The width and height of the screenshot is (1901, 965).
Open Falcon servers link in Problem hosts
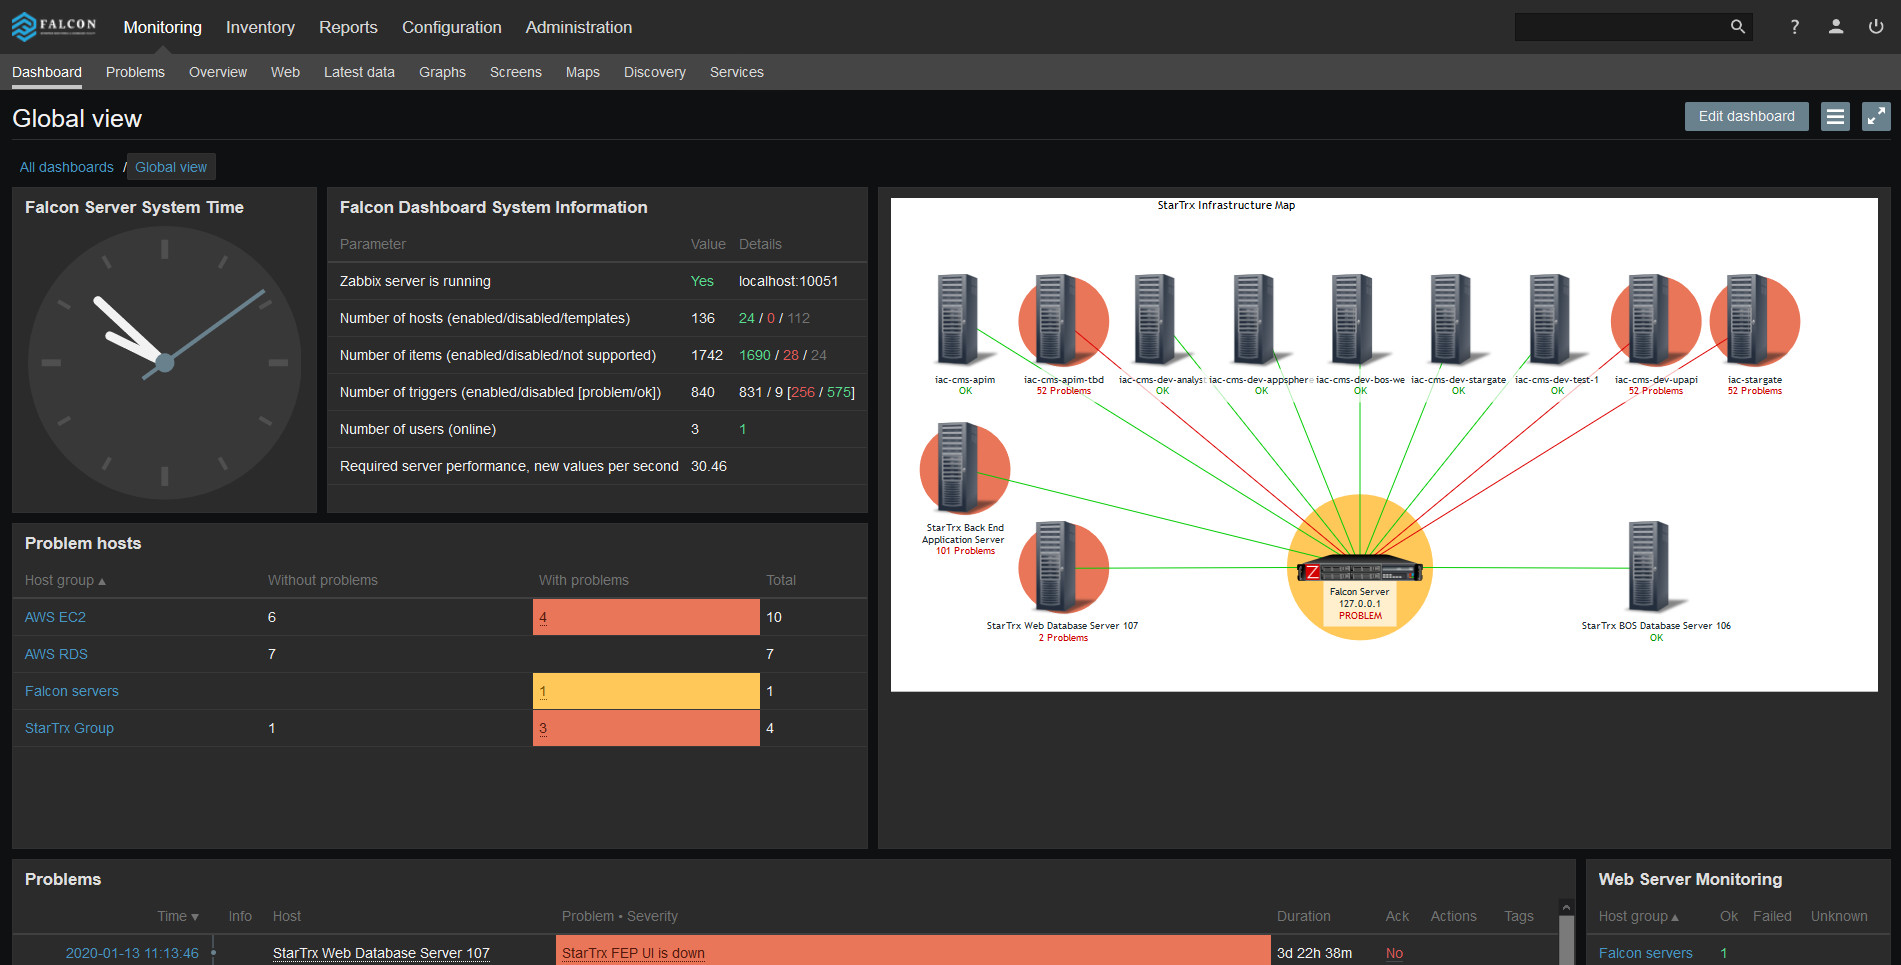click(72, 691)
